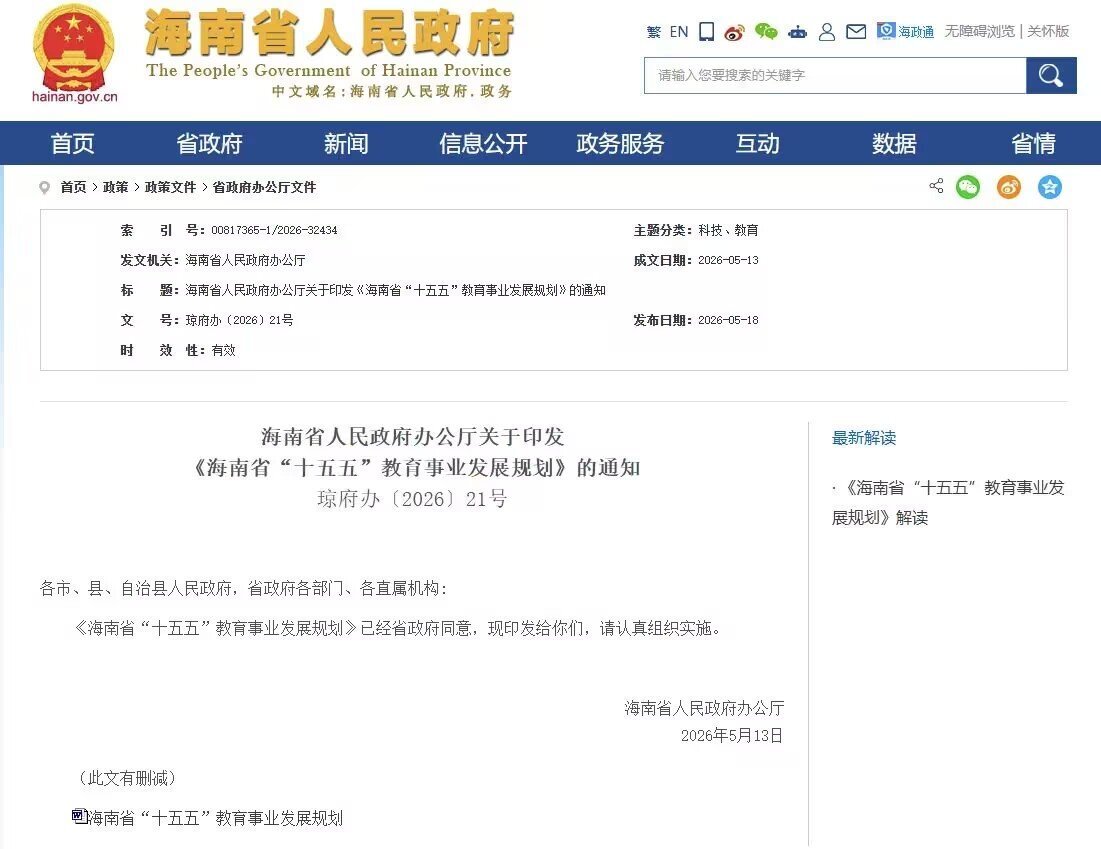Enable 无障碍浏览 accessibility mode
Image resolution: width=1101 pixels, height=849 pixels.
(980, 31)
